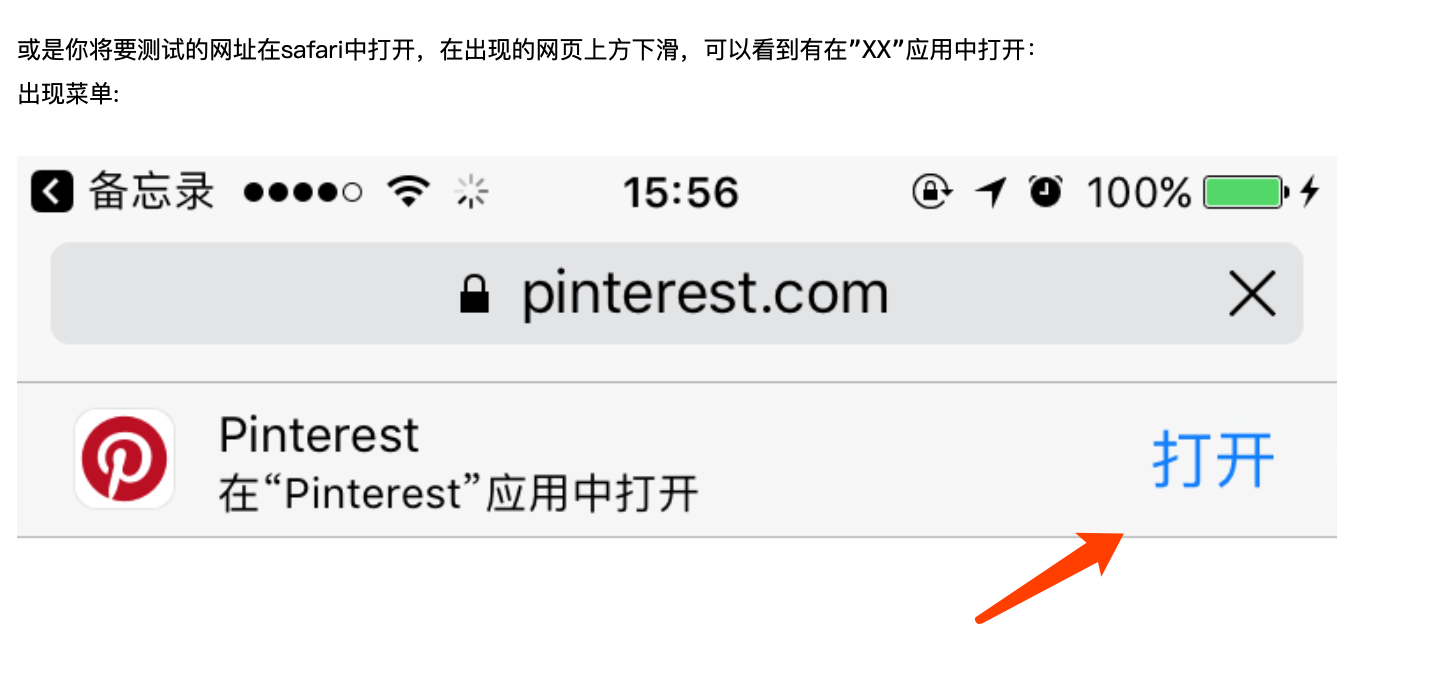The height and width of the screenshot is (686, 1456).
Task: Select the pinterest.com address field
Action: tap(677, 293)
